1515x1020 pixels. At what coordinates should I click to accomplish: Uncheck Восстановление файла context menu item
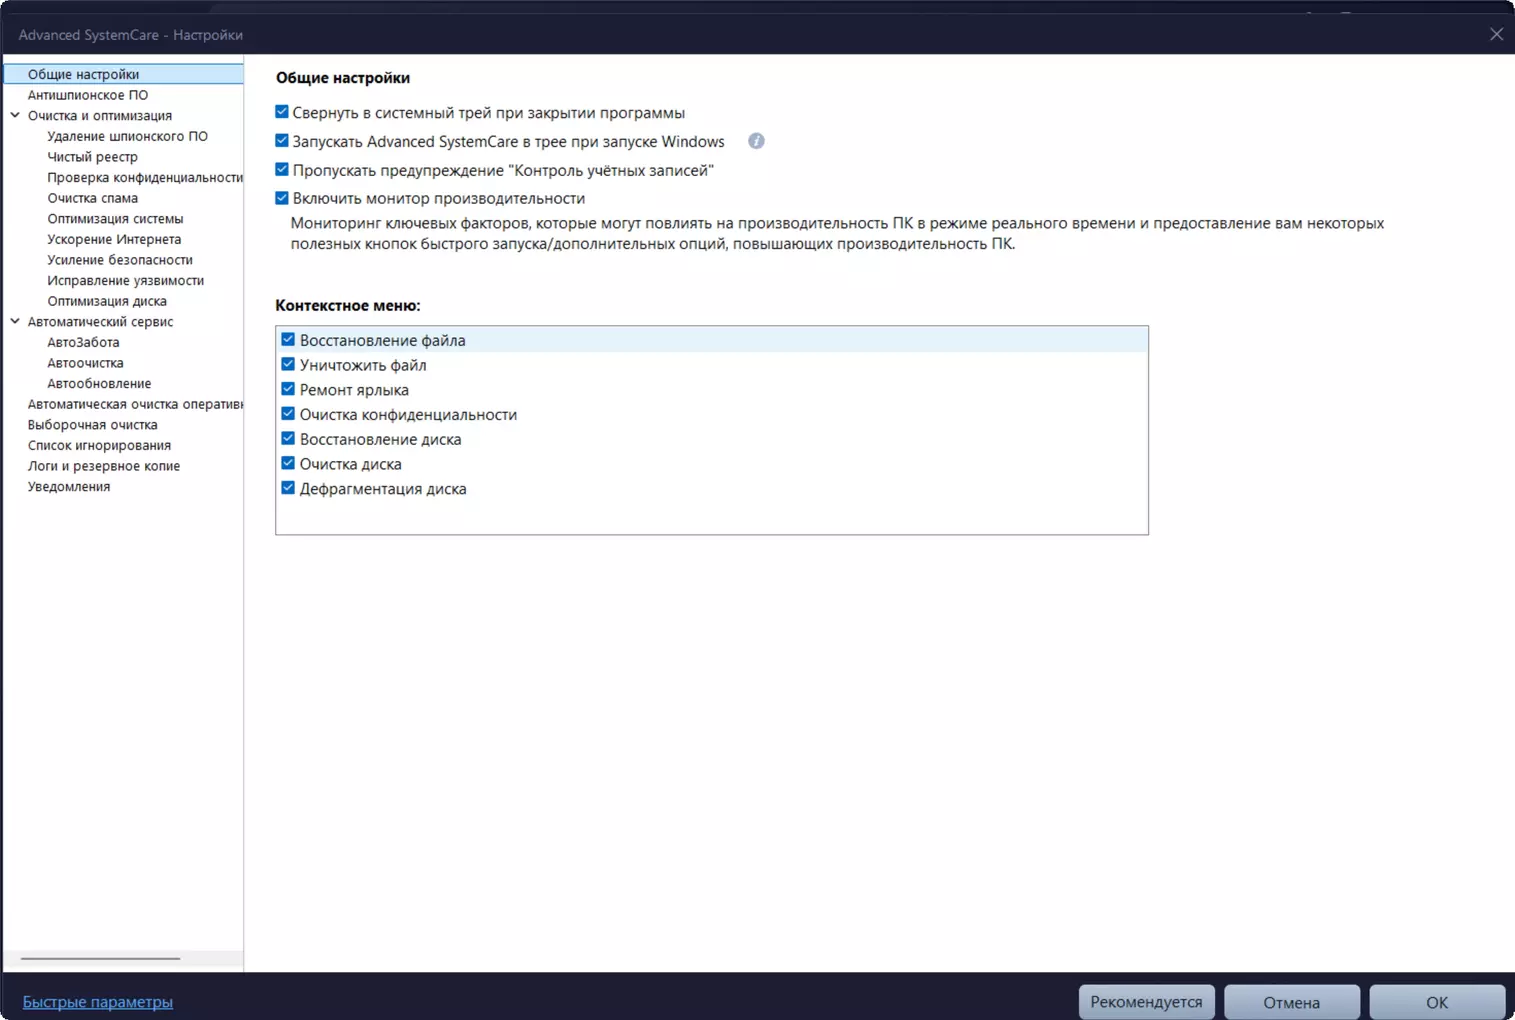coord(288,340)
